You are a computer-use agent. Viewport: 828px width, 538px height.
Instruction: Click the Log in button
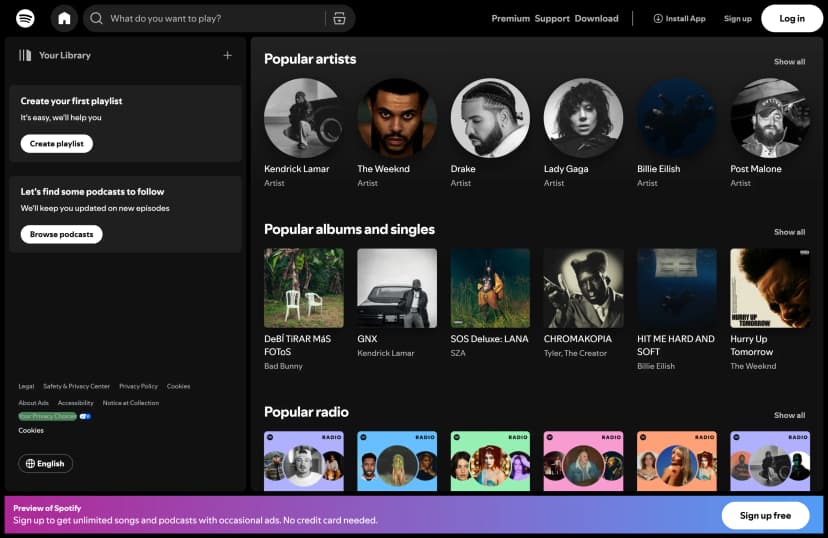click(792, 18)
